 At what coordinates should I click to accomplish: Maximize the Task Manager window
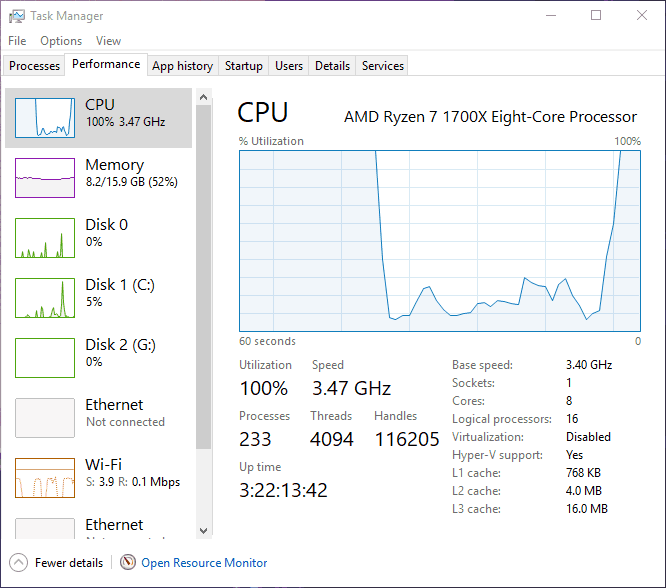pos(596,16)
